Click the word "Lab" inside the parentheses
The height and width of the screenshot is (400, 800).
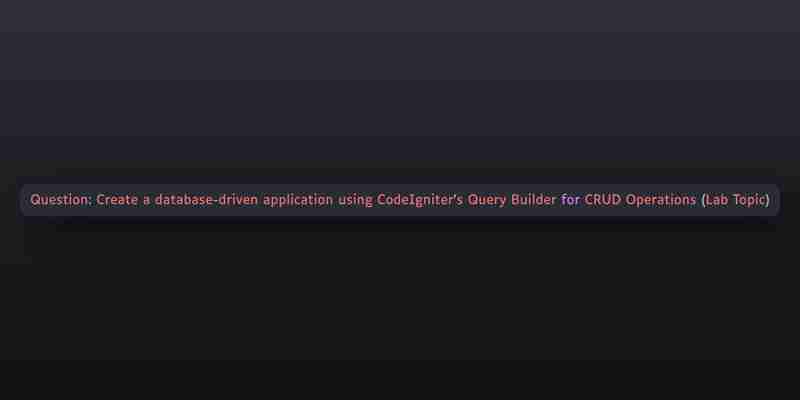pyautogui.click(x=717, y=200)
